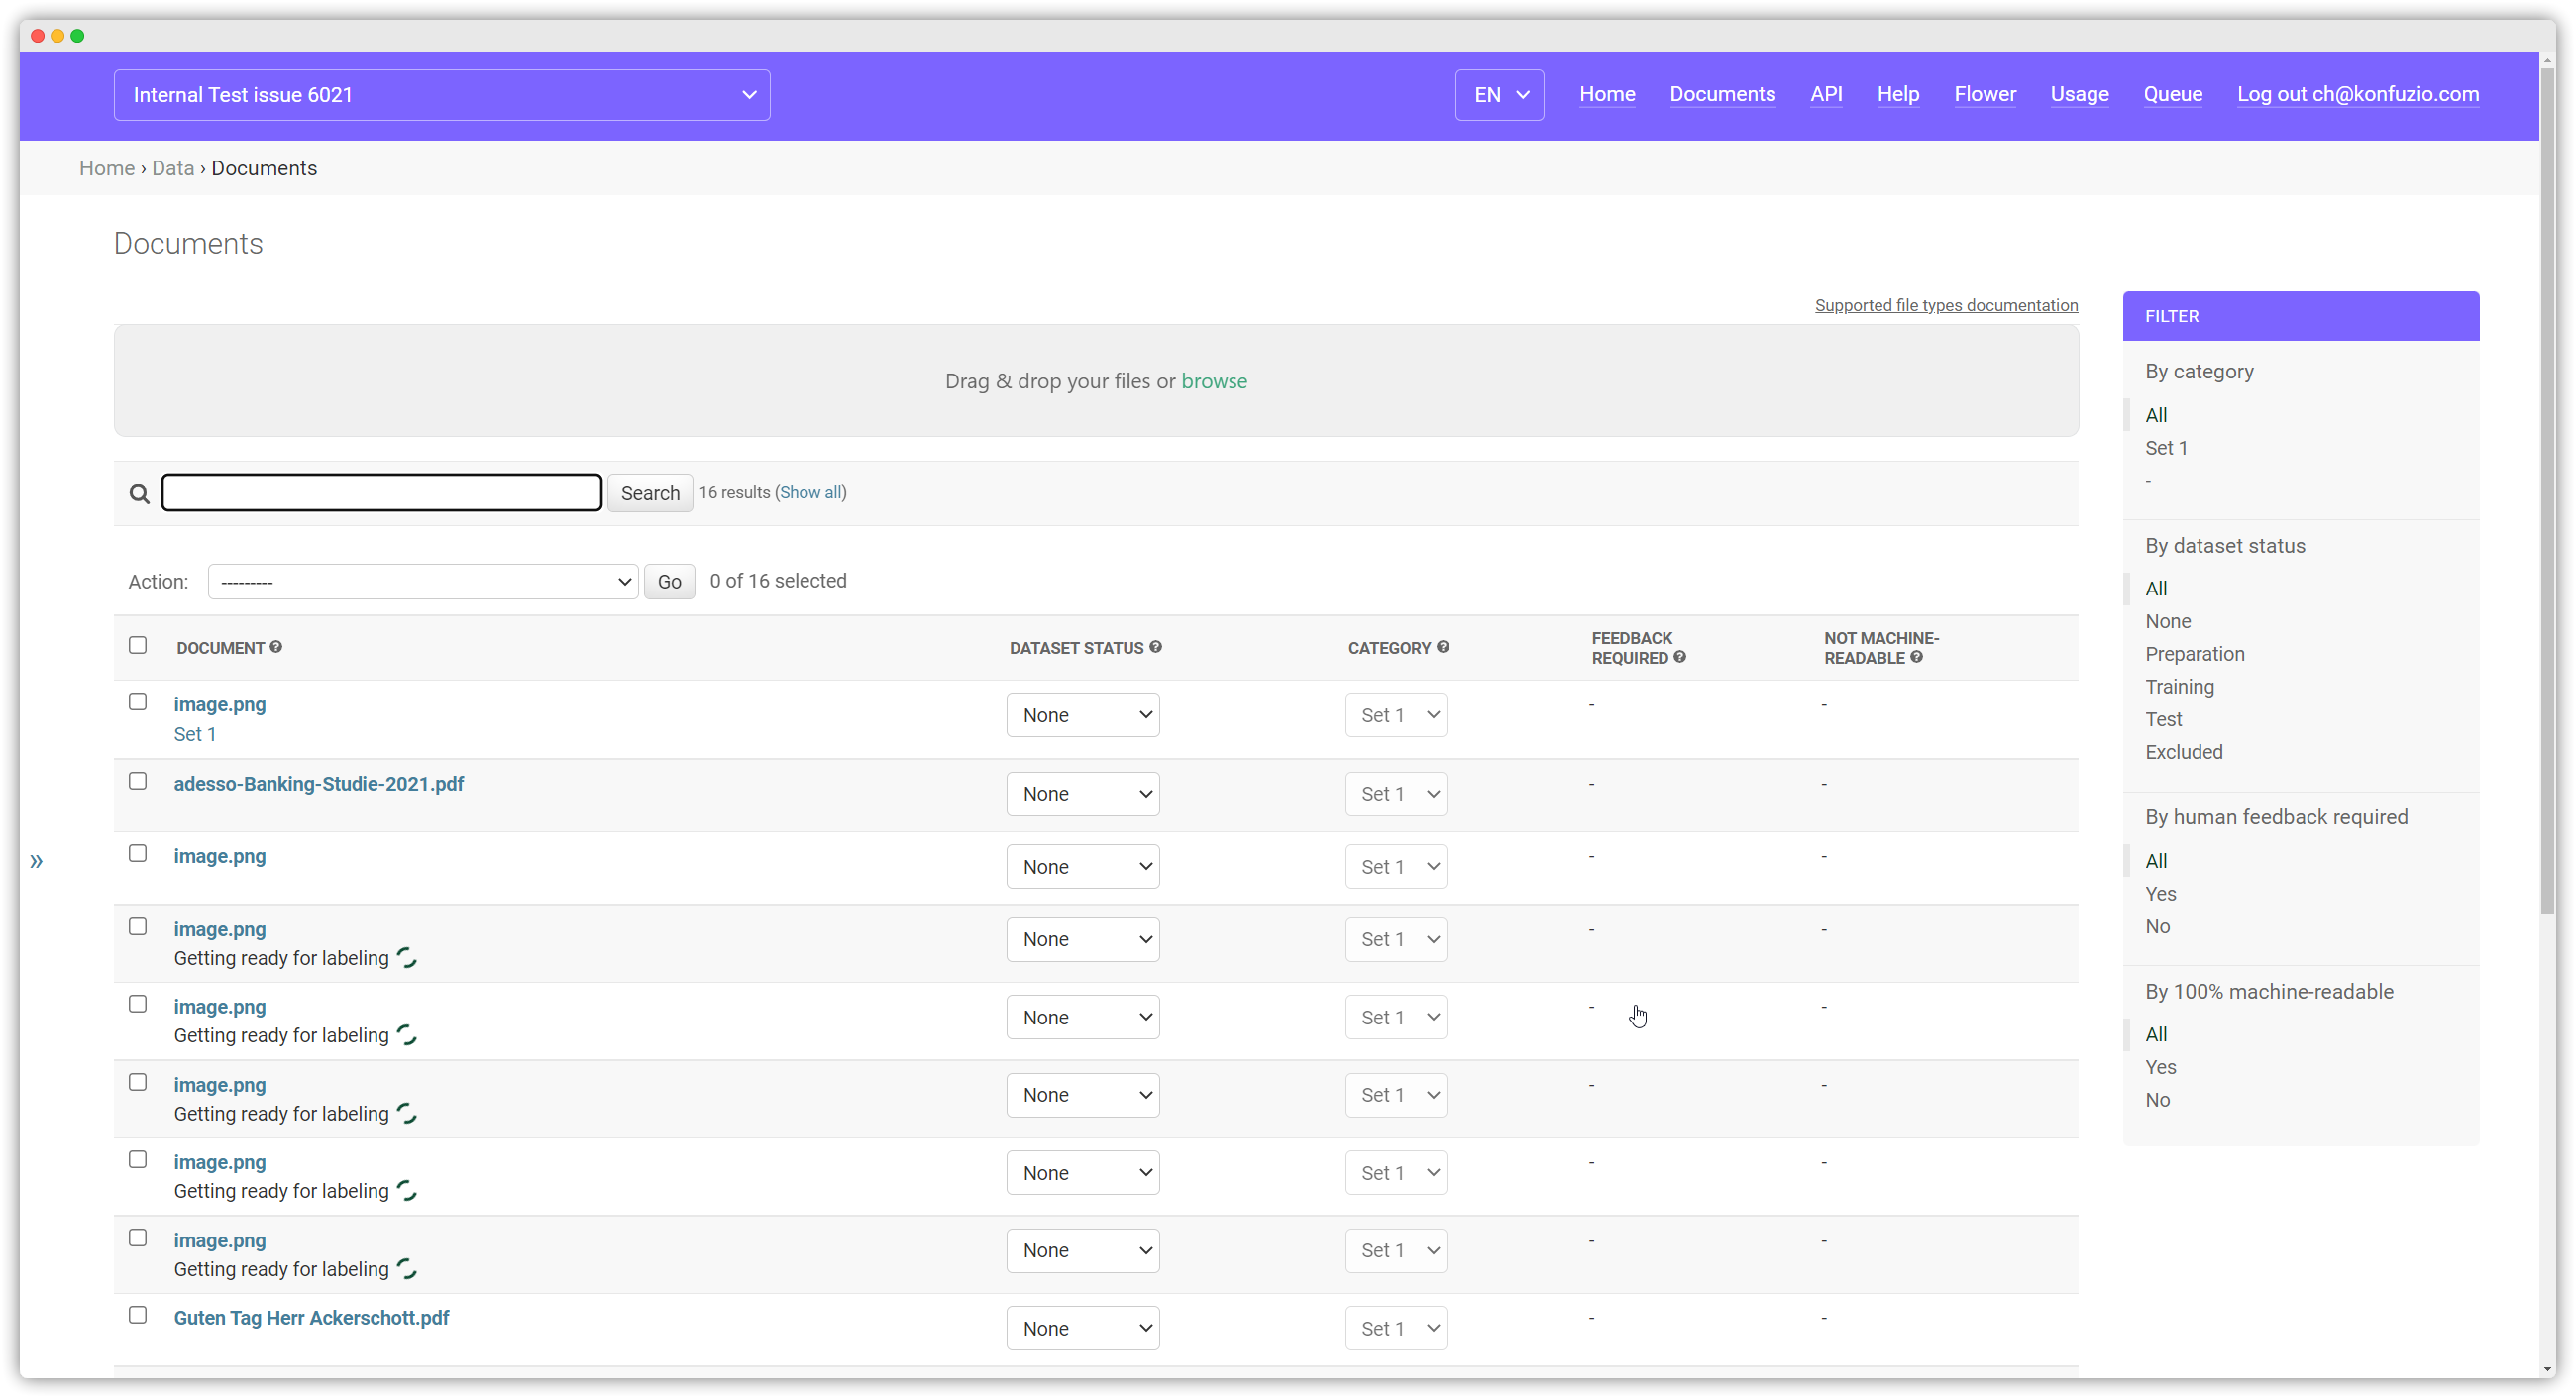Click the help icon beside DATASET STATUS
This screenshot has height=1398, width=2576.
(1156, 647)
